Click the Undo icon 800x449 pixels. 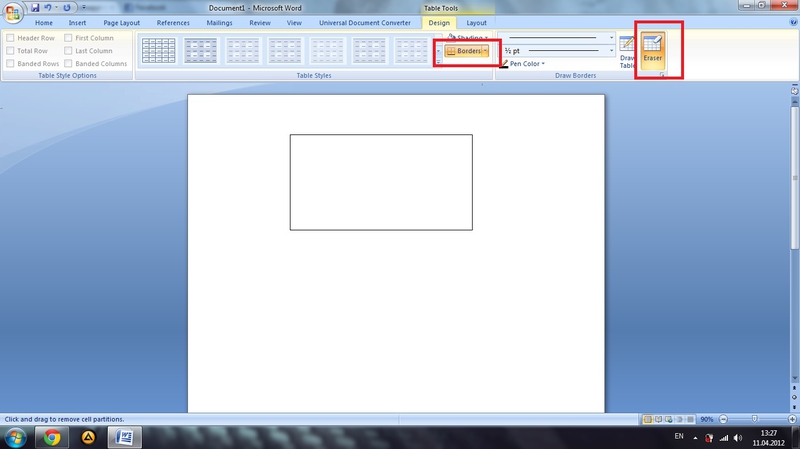[x=49, y=7]
